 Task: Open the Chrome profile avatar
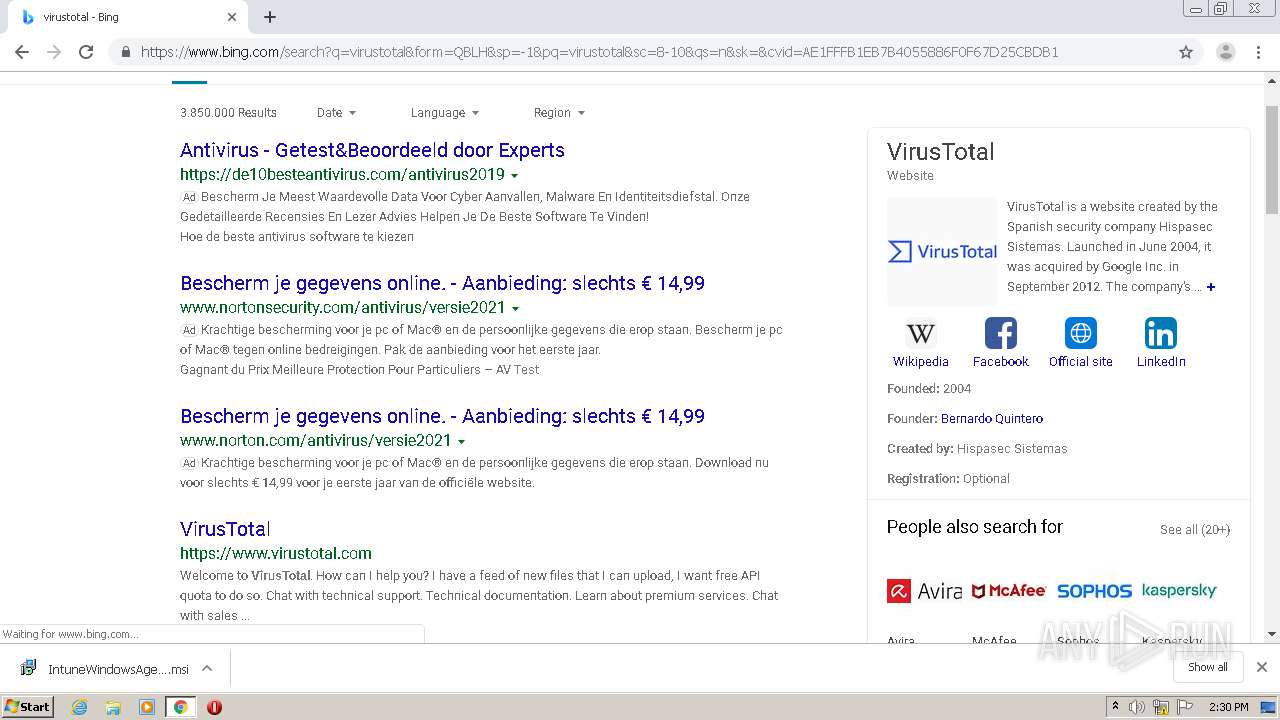pos(1225,52)
